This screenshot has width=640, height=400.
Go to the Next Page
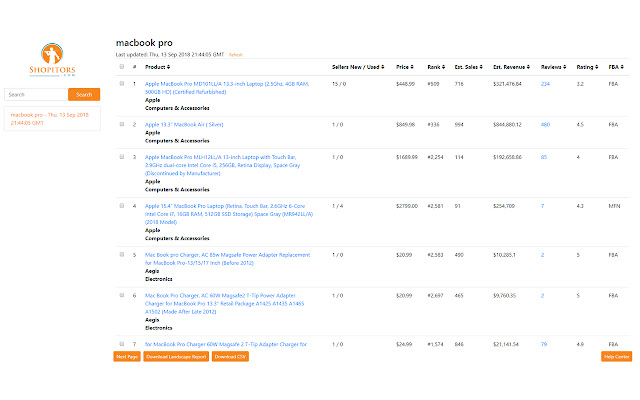pos(127,357)
